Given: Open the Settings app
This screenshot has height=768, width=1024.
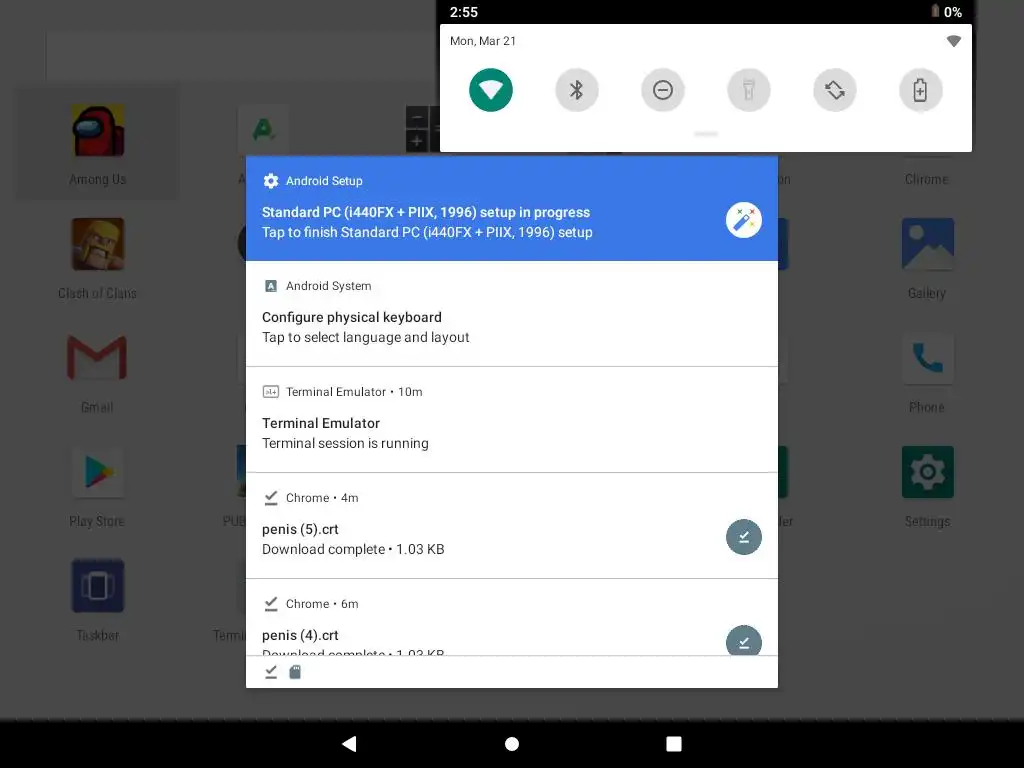Looking at the screenshot, I should (x=927, y=487).
